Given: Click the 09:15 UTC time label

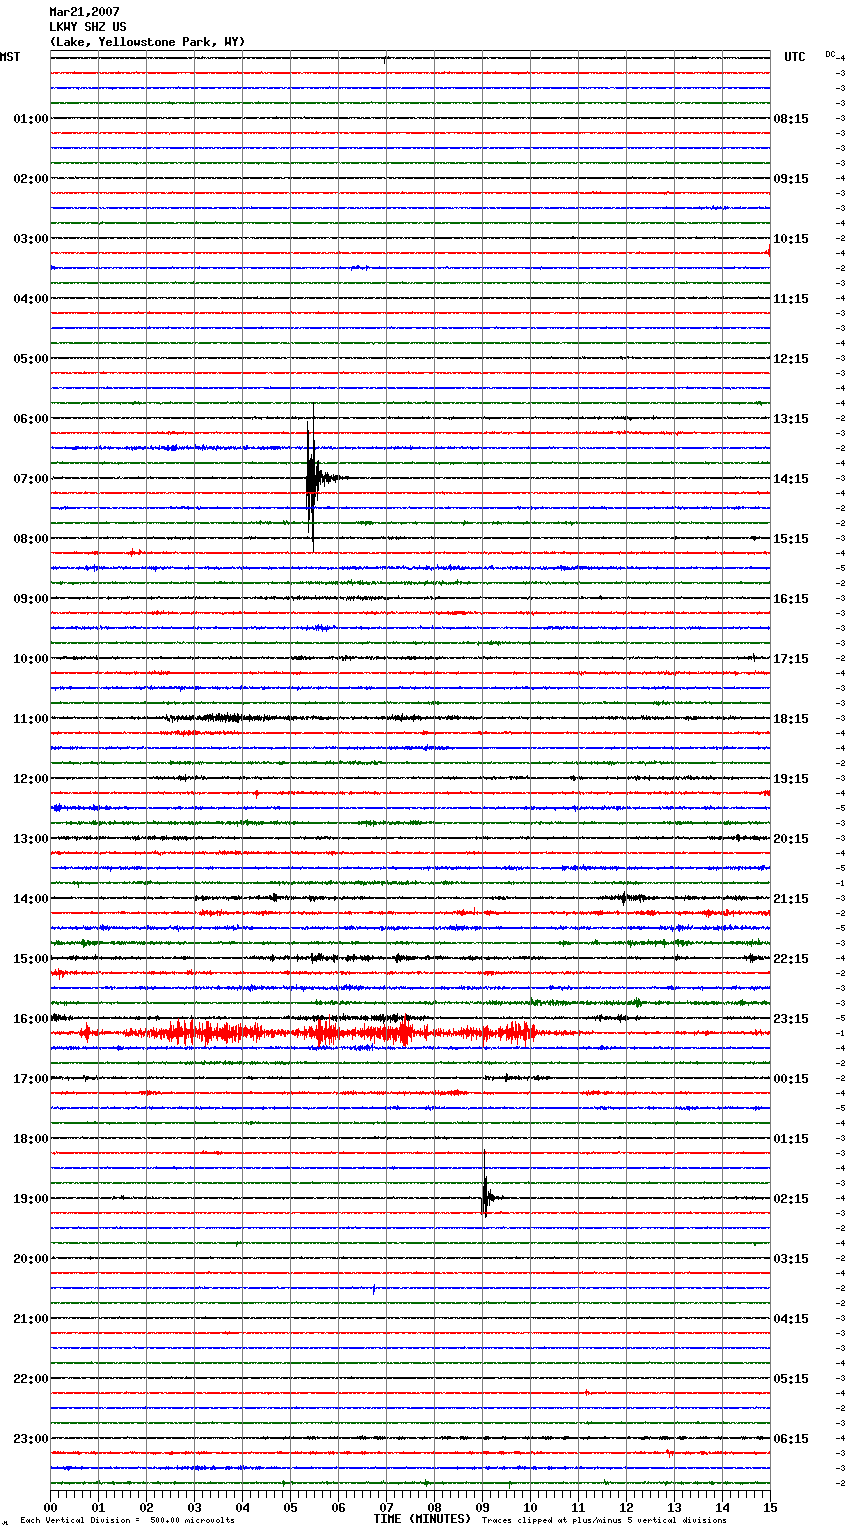Looking at the screenshot, I should [791, 179].
